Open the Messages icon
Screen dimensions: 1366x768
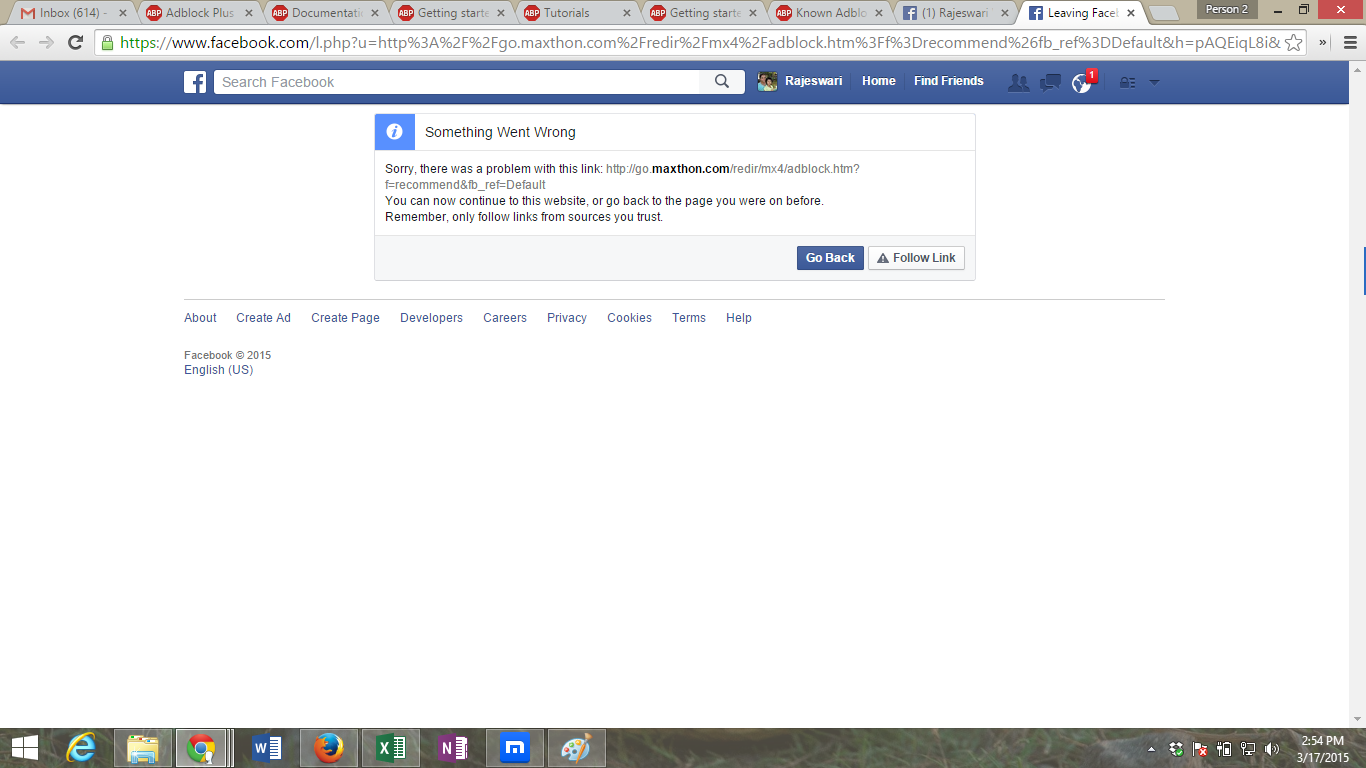1050,83
